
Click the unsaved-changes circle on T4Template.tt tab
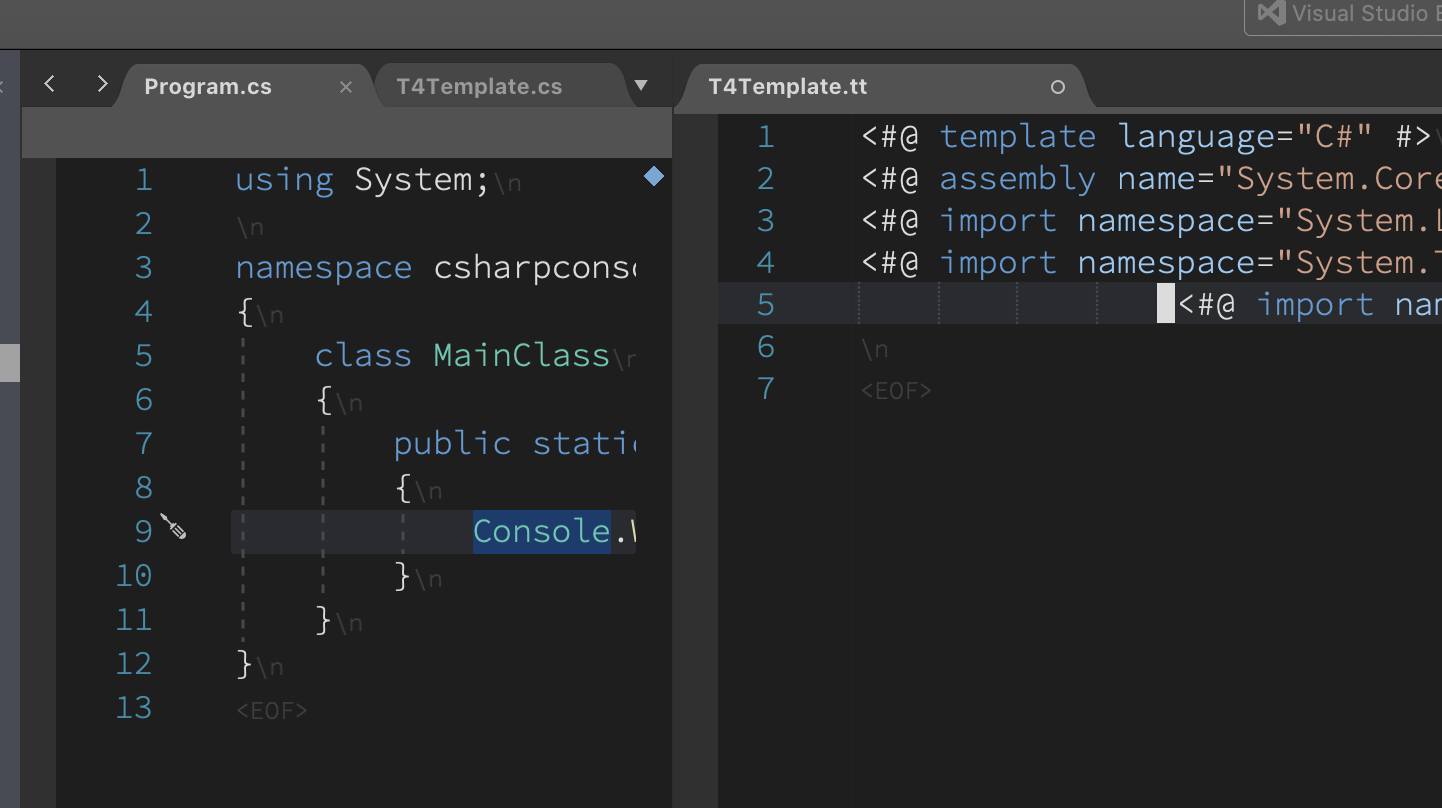click(1057, 87)
